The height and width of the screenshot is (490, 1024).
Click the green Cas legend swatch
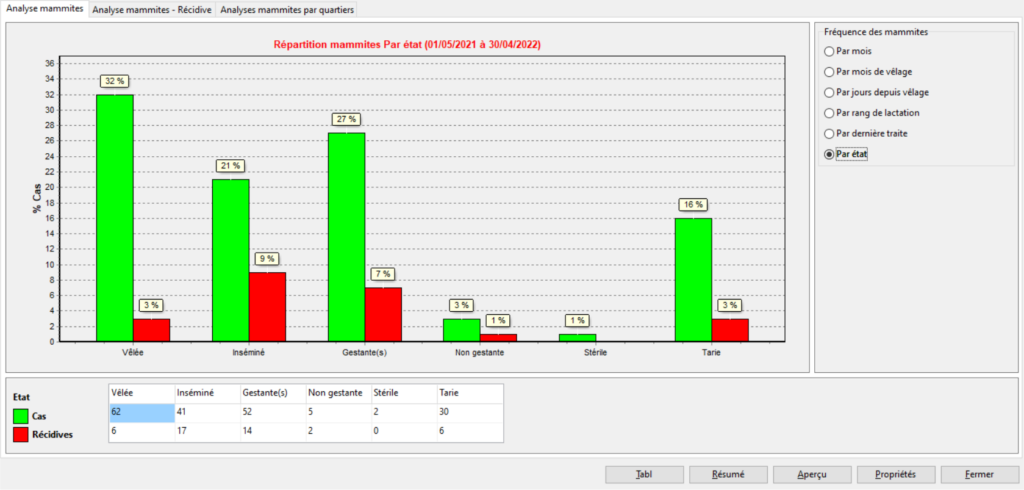coord(22,415)
